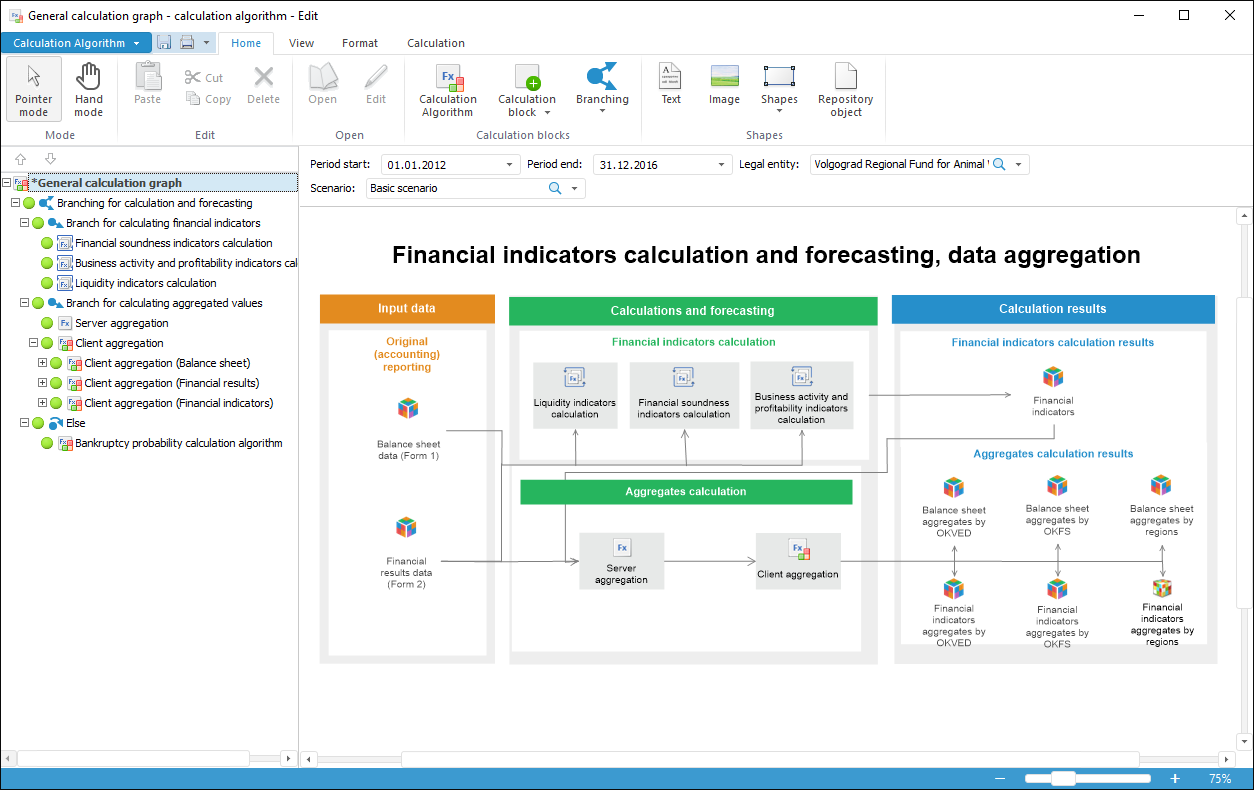Screen dimensions: 1254x790
Task: Insert a Repository object
Action: click(846, 90)
